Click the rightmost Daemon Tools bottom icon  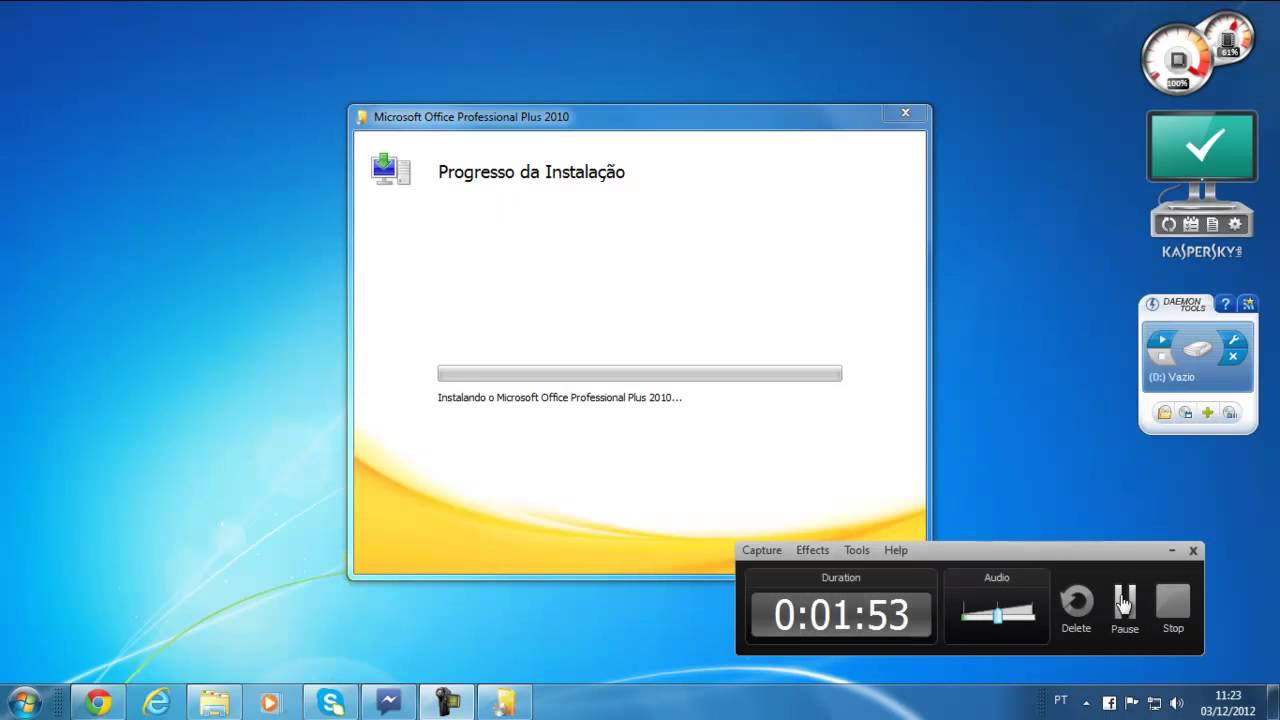(x=1230, y=412)
